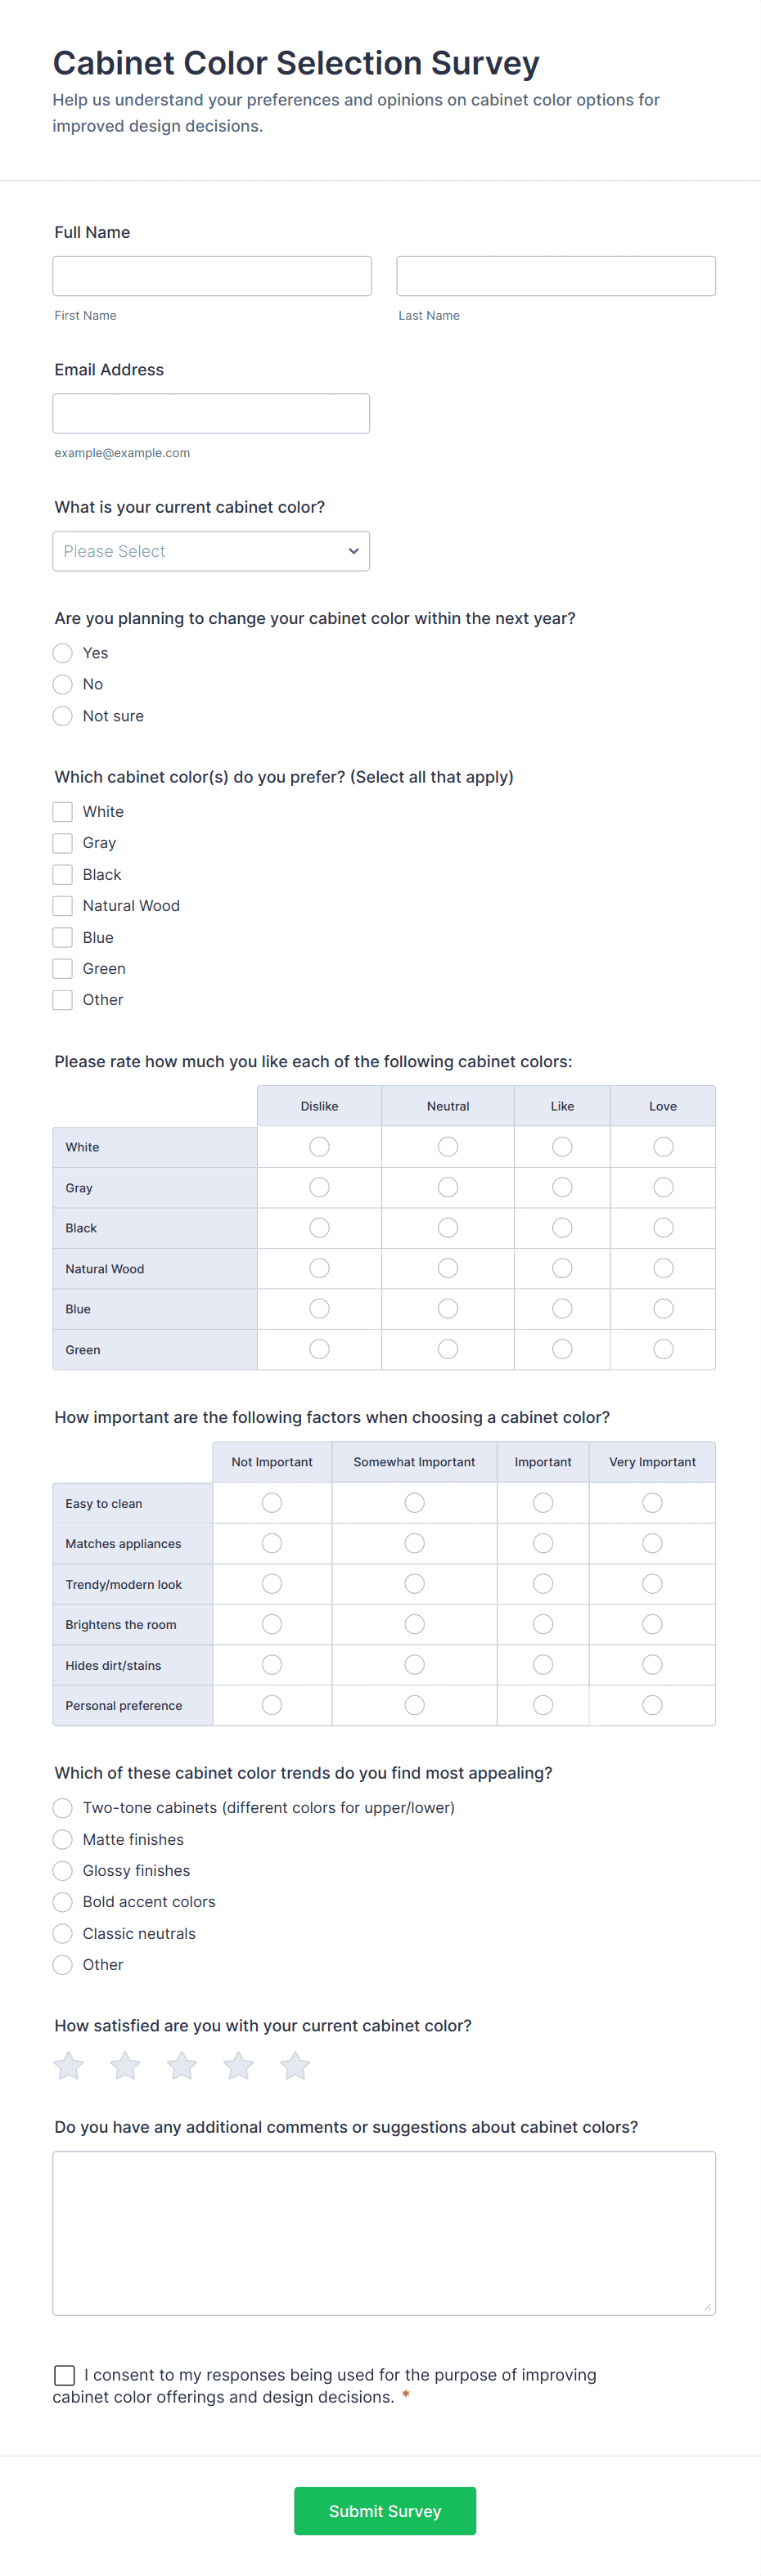Check the White color preference

click(62, 811)
